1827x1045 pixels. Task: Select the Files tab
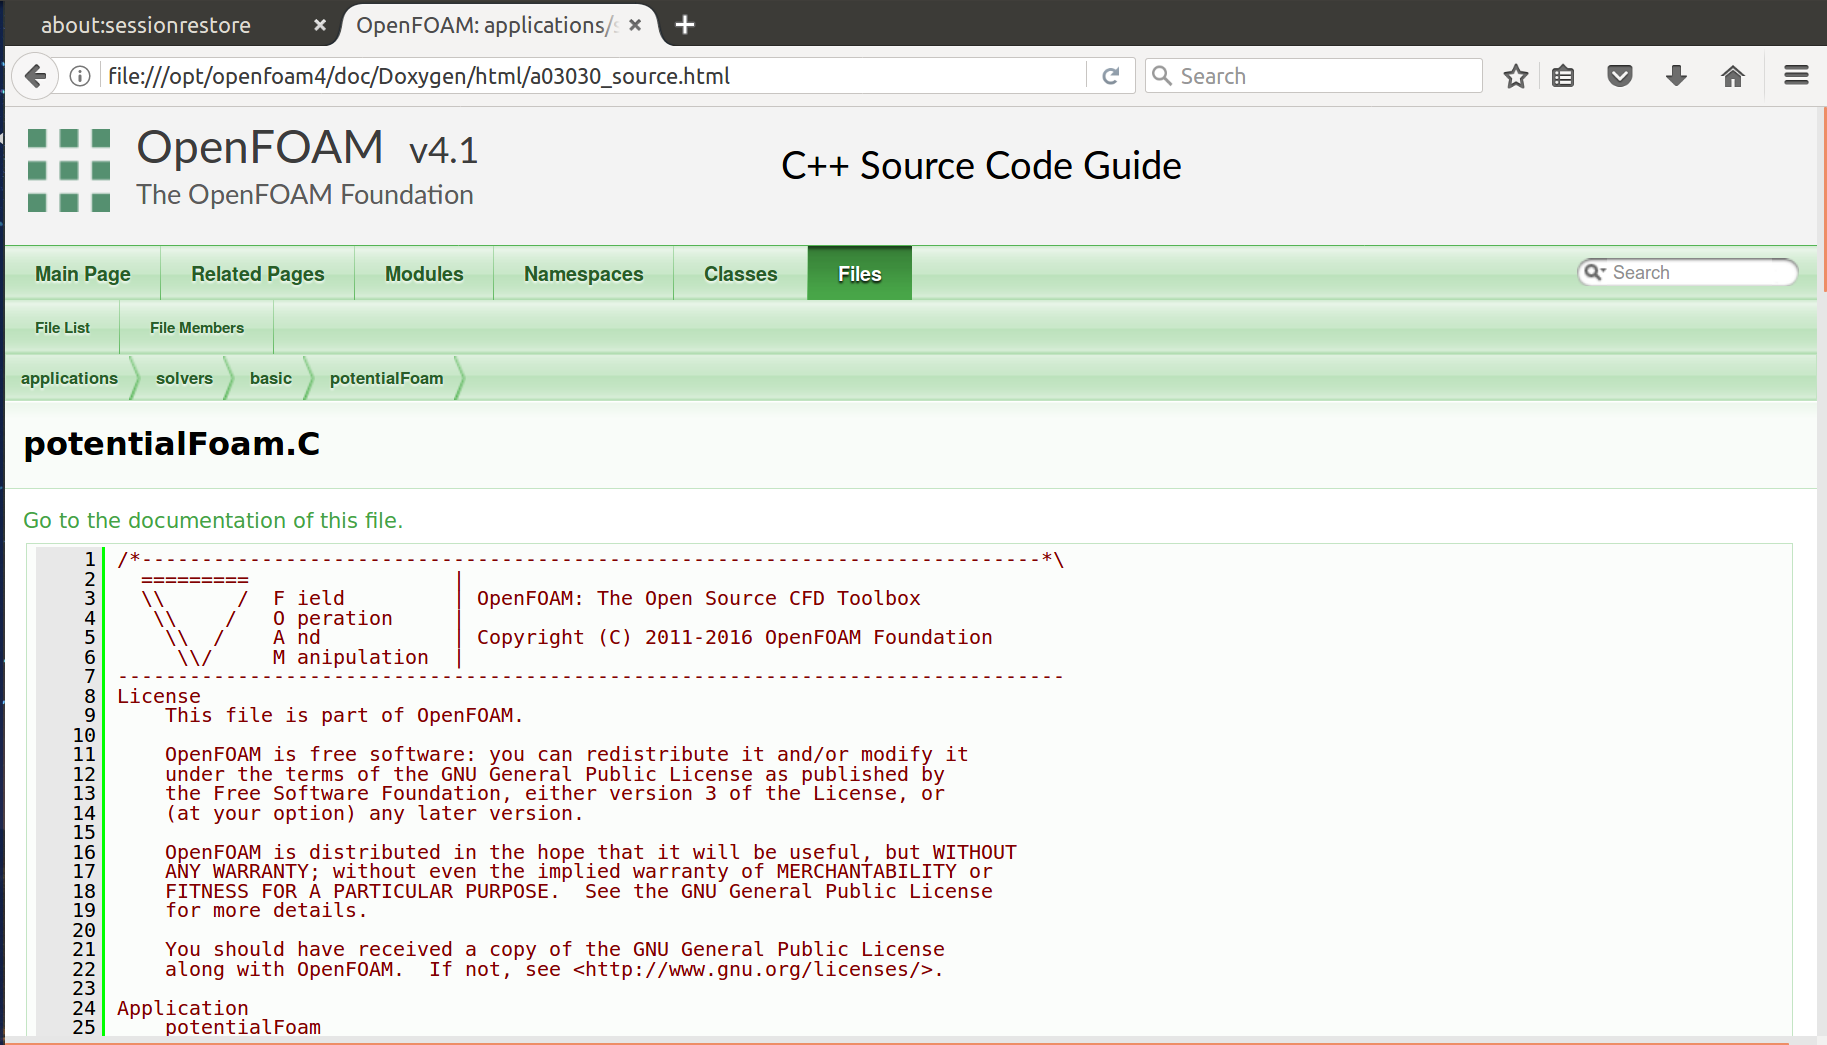pyautogui.click(x=860, y=274)
